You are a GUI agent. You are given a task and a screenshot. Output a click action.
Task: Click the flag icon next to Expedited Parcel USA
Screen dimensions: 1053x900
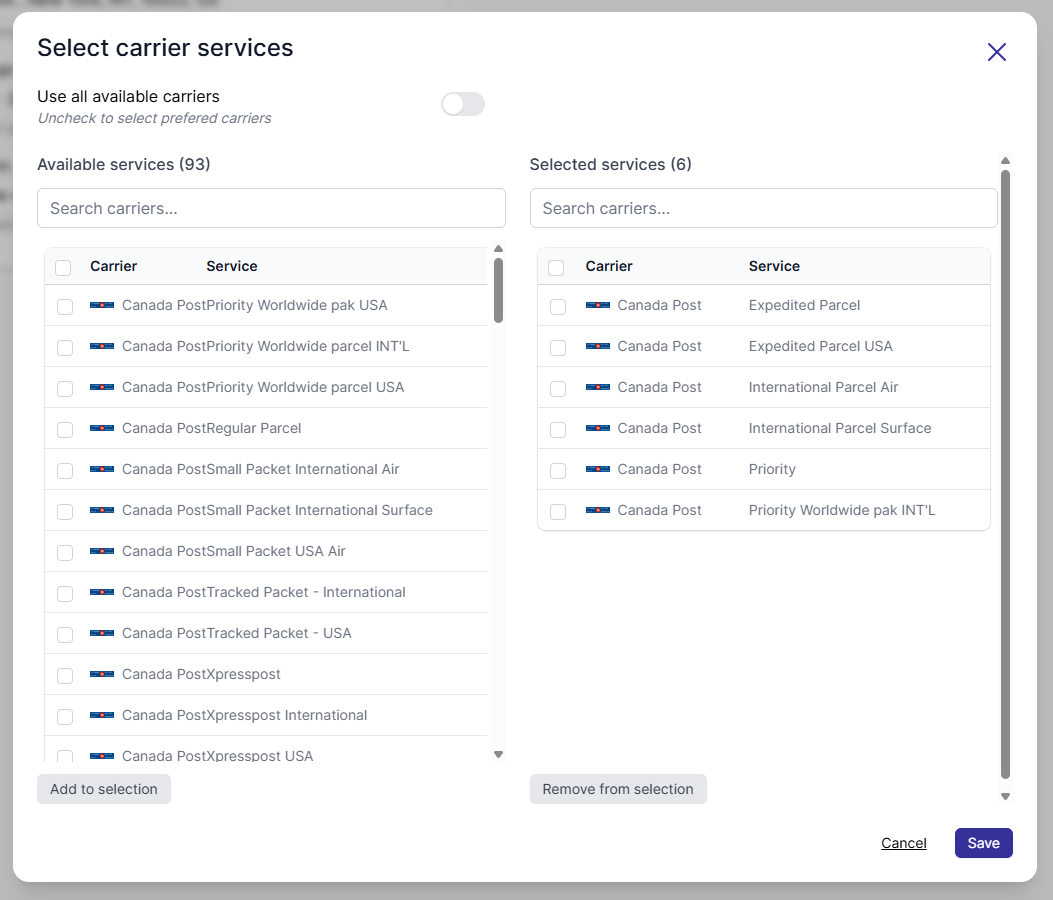[597, 347]
